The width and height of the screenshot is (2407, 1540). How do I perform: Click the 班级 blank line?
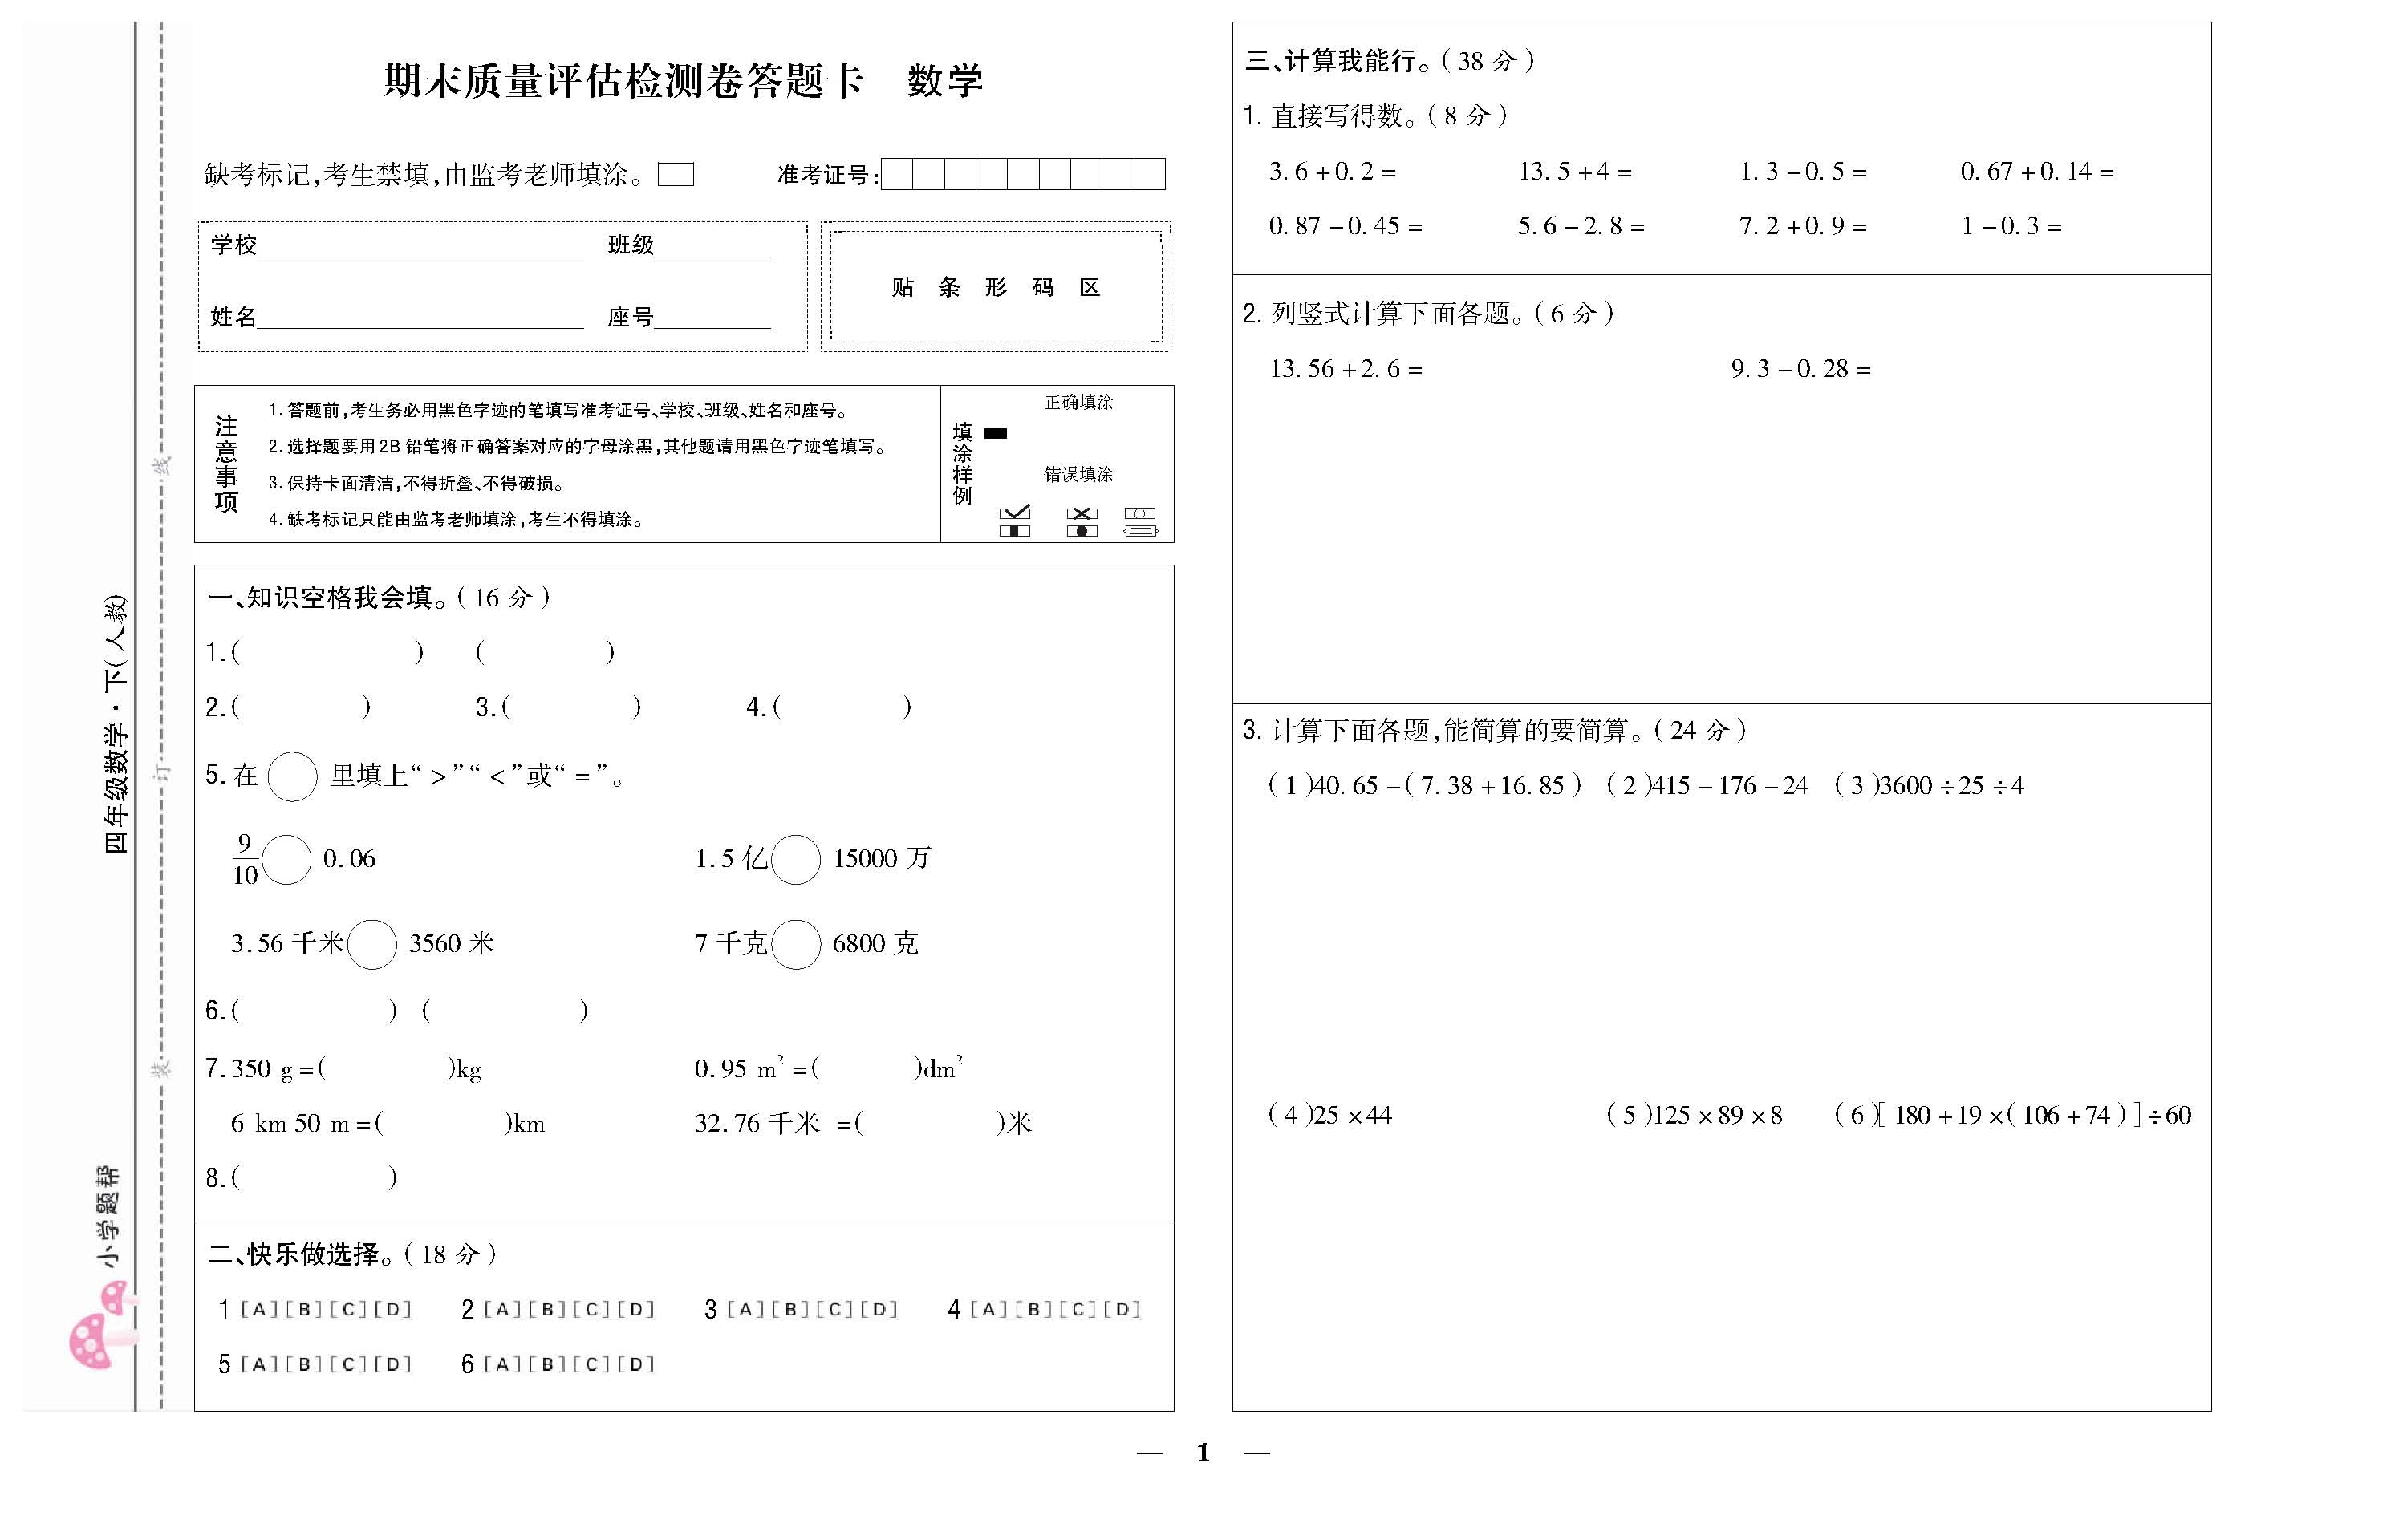(x=713, y=246)
